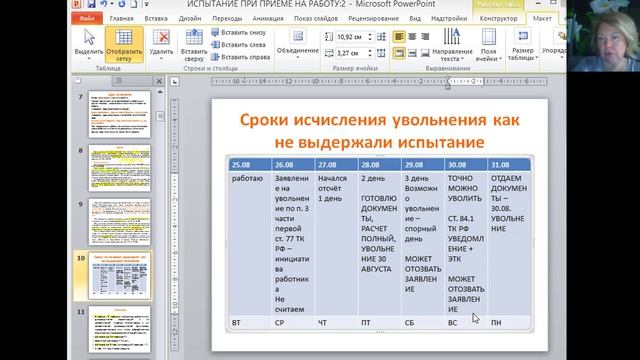Viewport: 640px width, 360px height.
Task: Open the Упорядочить dropdown
Action: (x=554, y=45)
